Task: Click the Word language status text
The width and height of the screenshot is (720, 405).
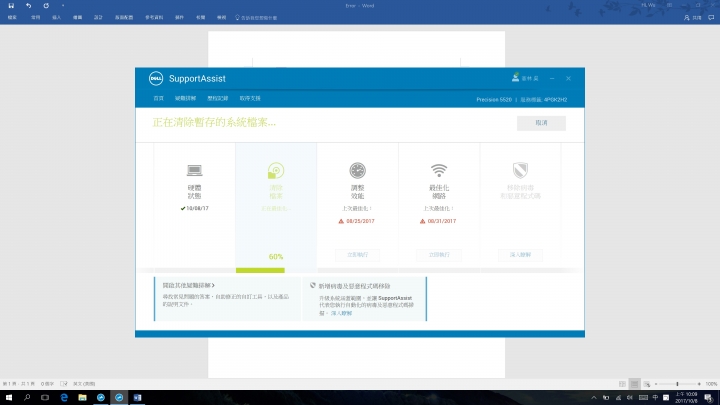Action: pyautogui.click(x=84, y=384)
